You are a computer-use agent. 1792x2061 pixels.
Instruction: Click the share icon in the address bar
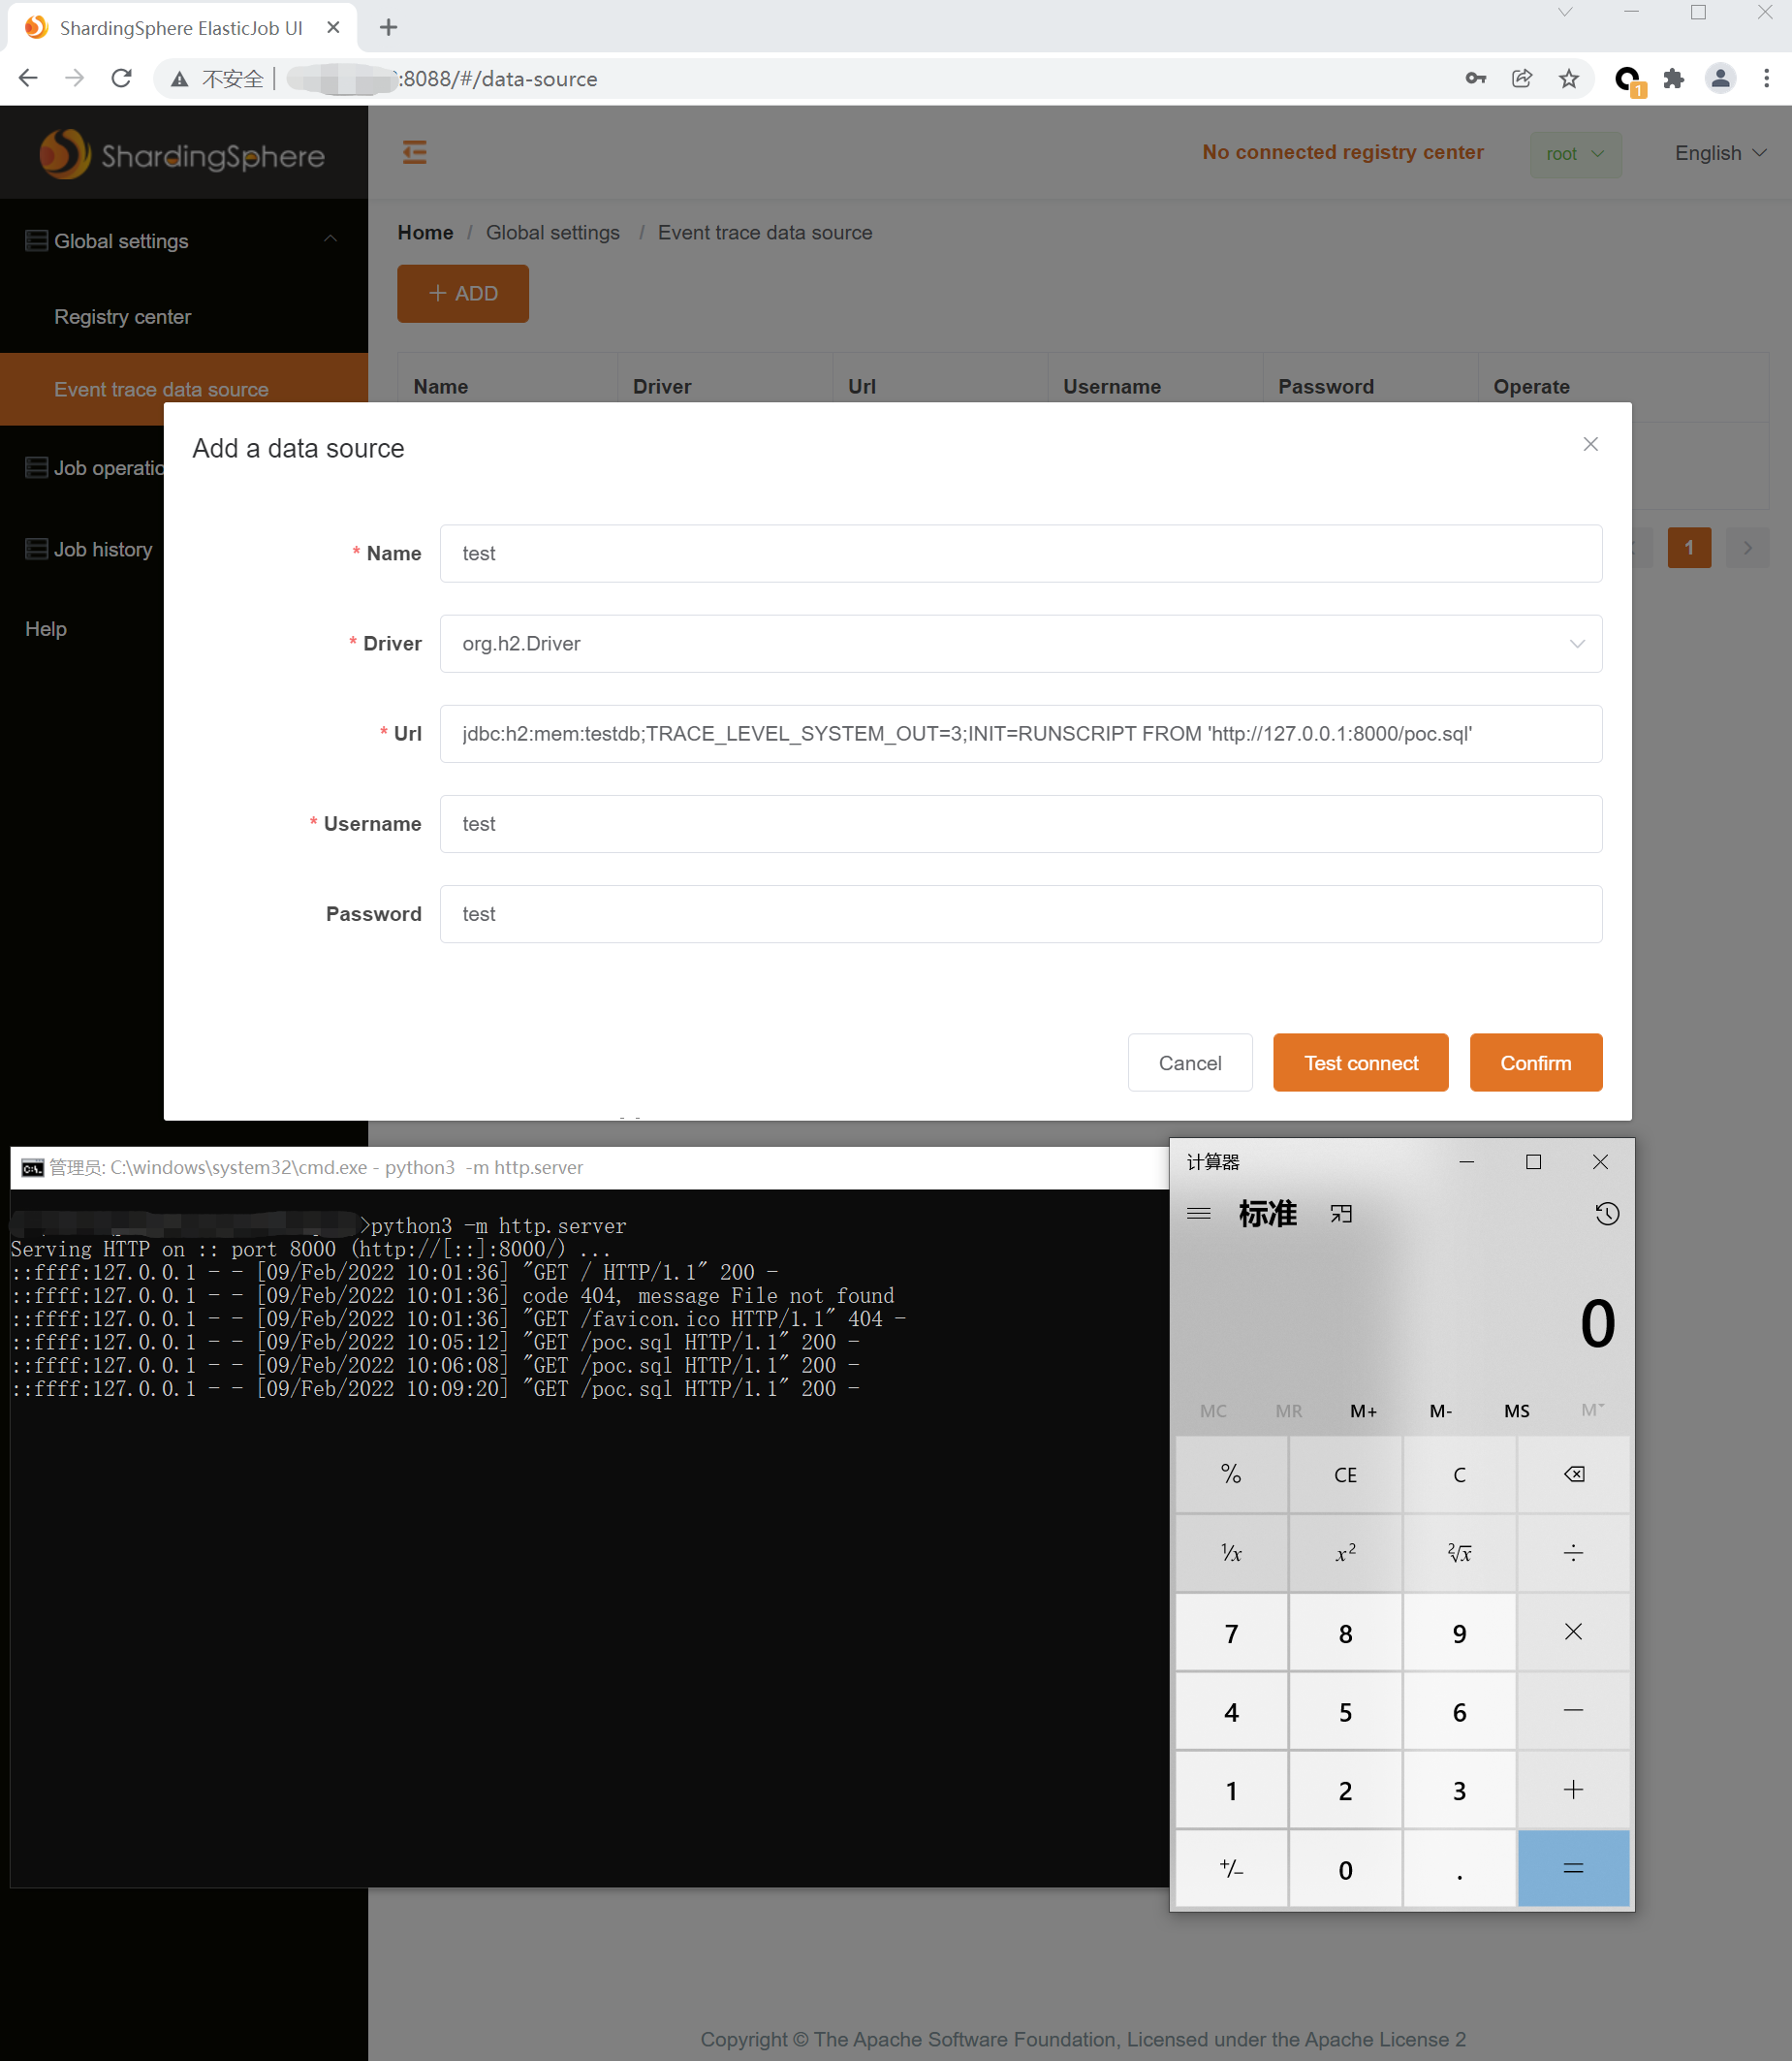coord(1522,78)
